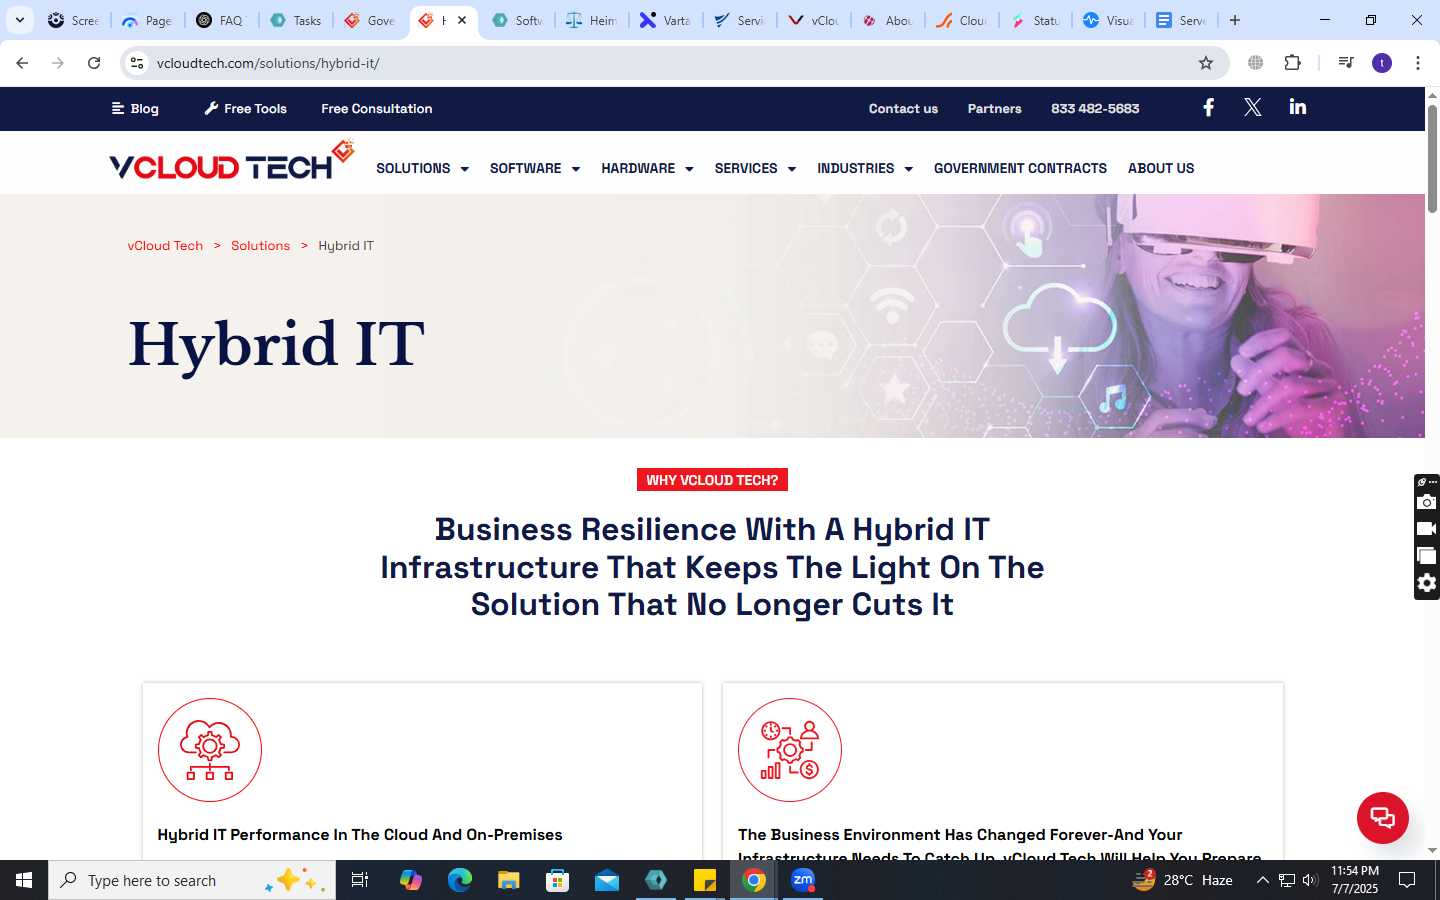Screen dimensions: 1440x900
Task: Click Free Consultation link
Action: click(377, 108)
